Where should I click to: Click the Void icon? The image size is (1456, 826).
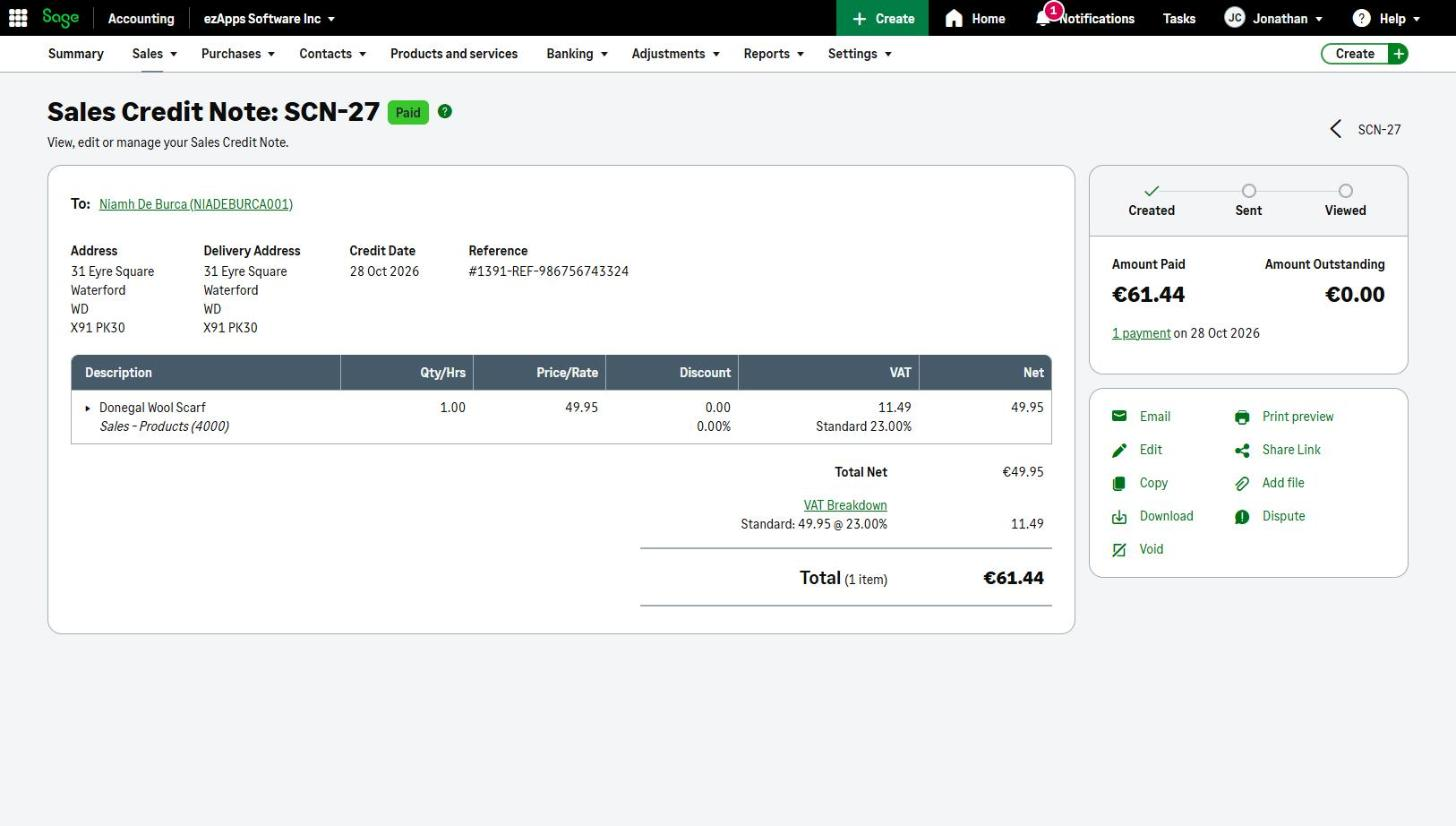1119,549
